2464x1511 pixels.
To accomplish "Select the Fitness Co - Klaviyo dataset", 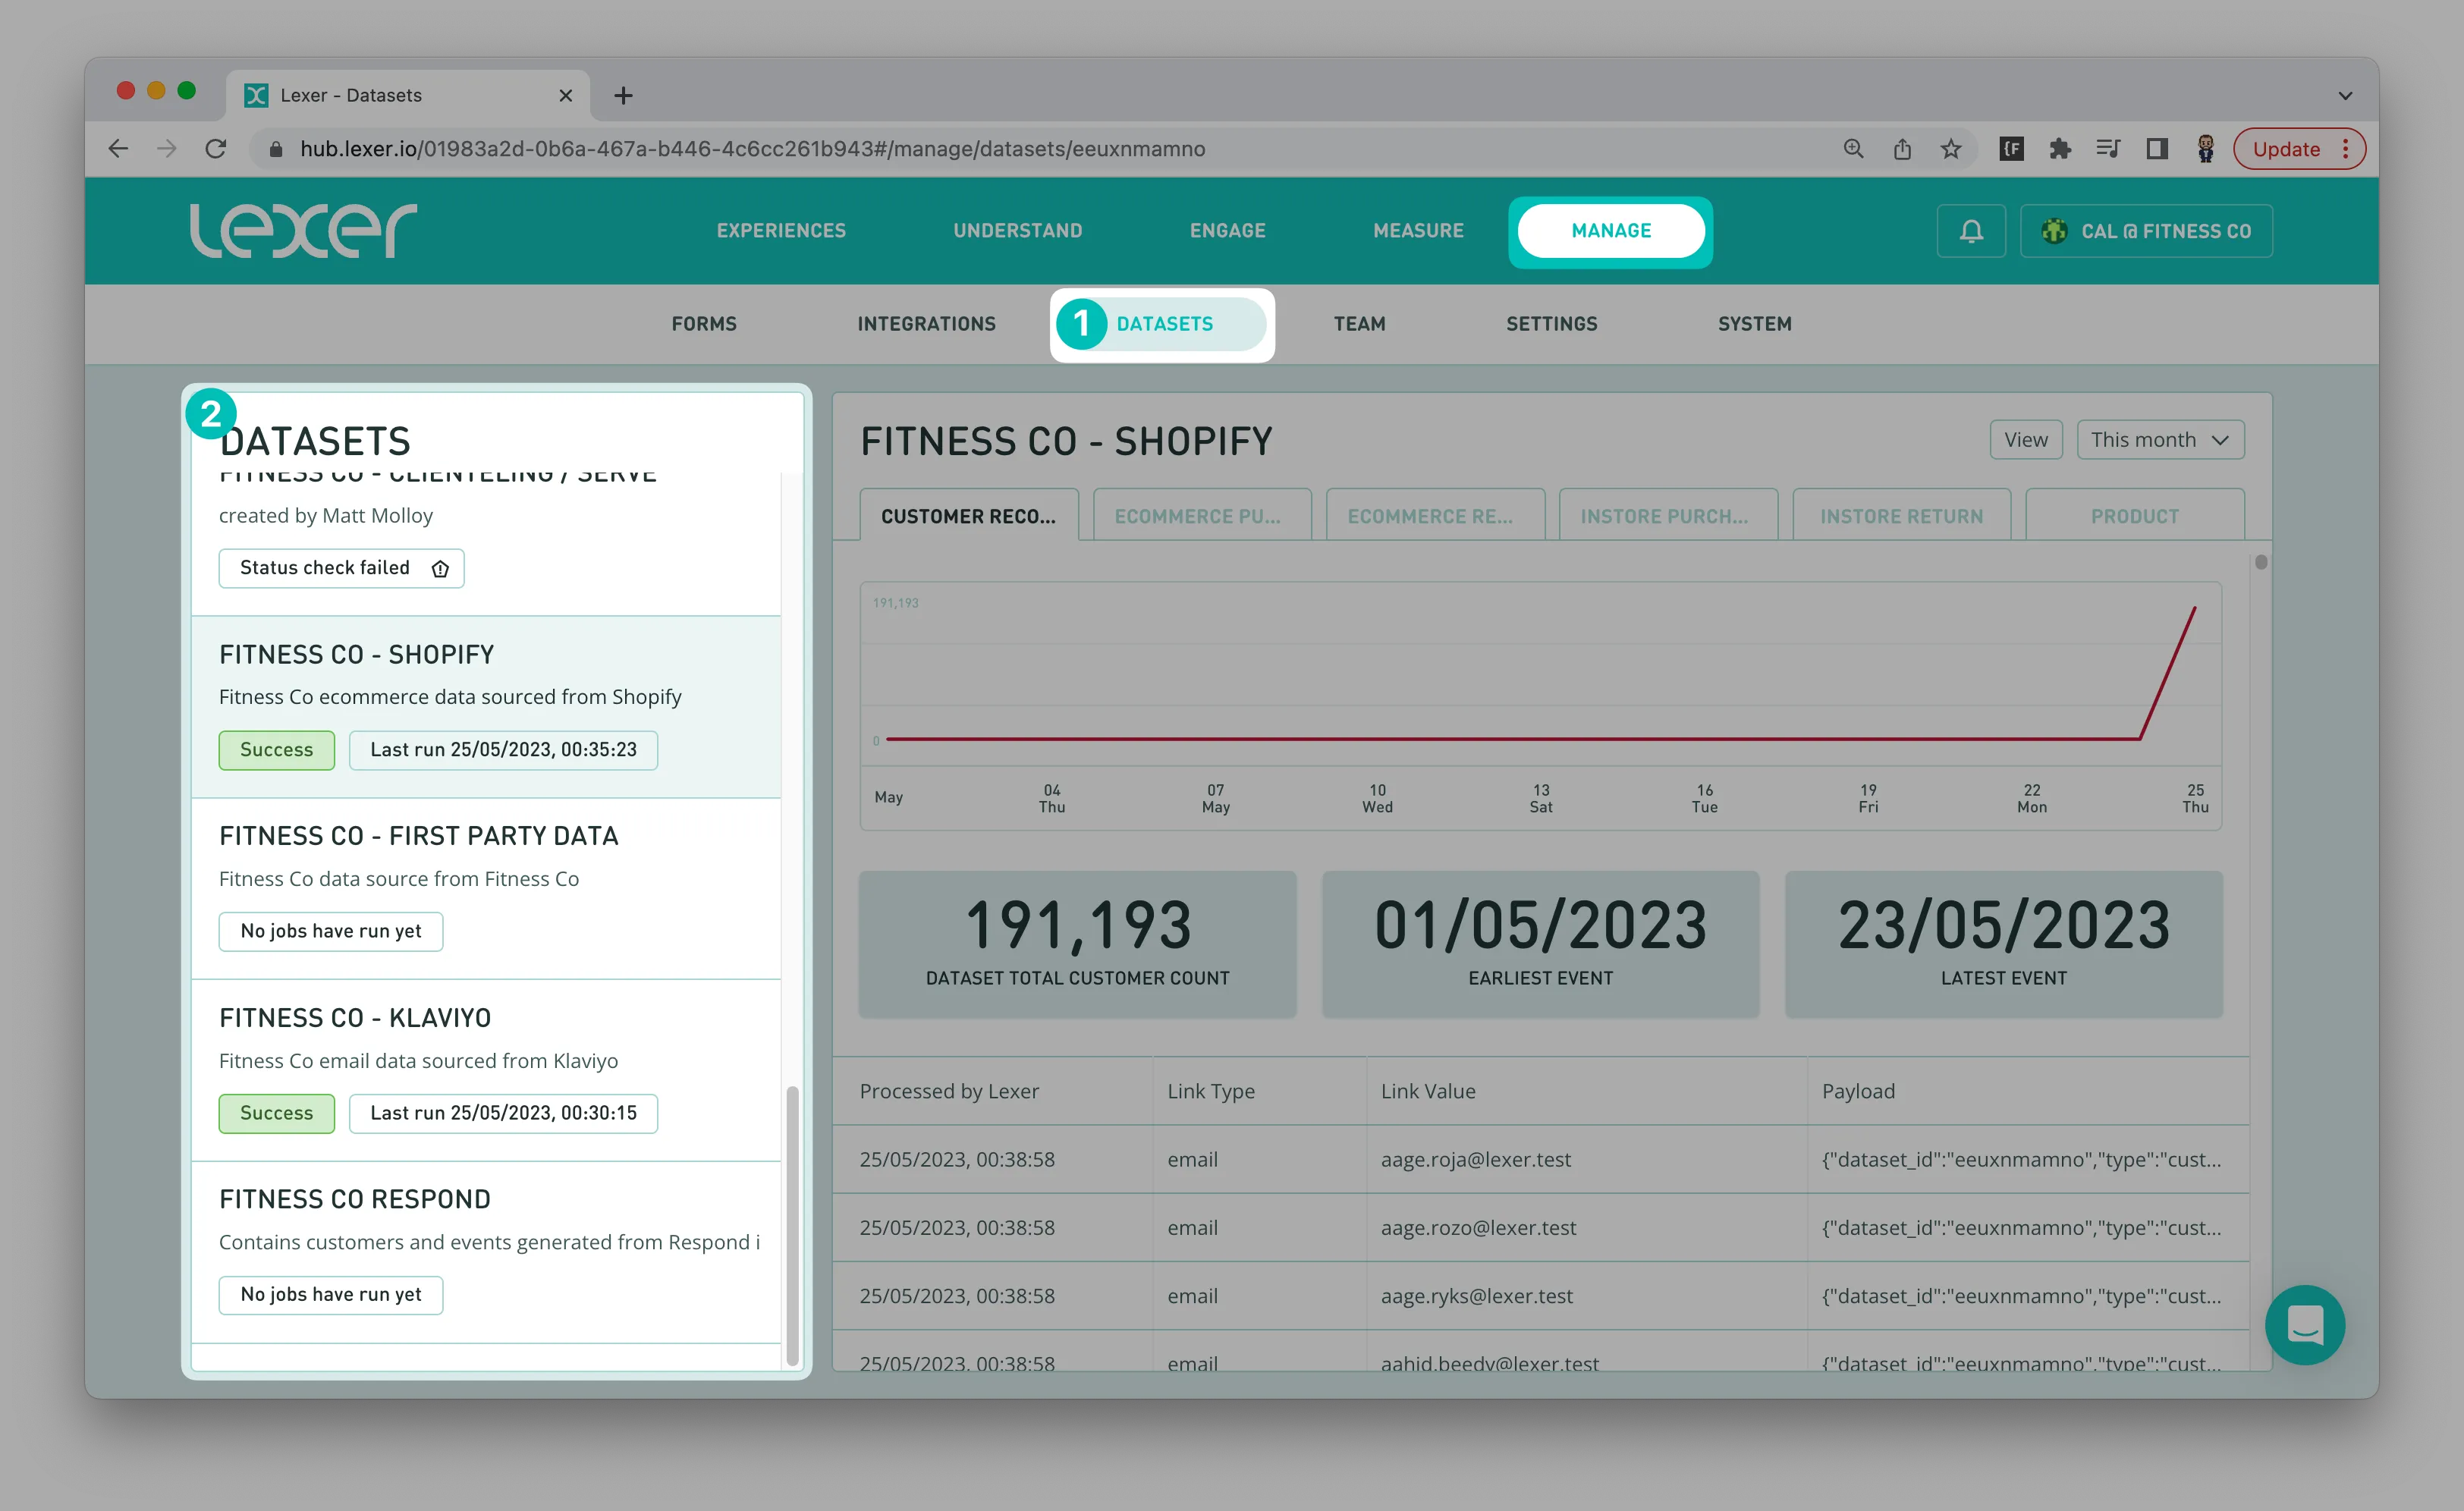I will pyautogui.click(x=355, y=1018).
